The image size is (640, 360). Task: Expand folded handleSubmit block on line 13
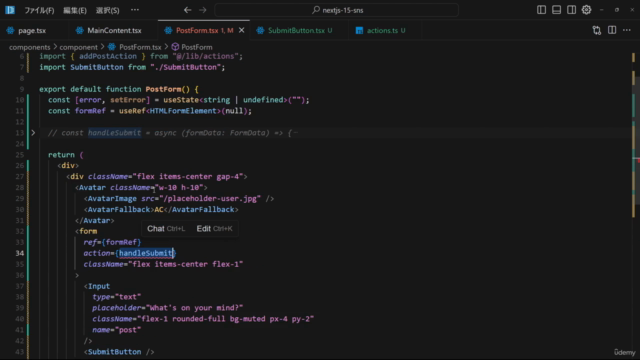click(33, 133)
